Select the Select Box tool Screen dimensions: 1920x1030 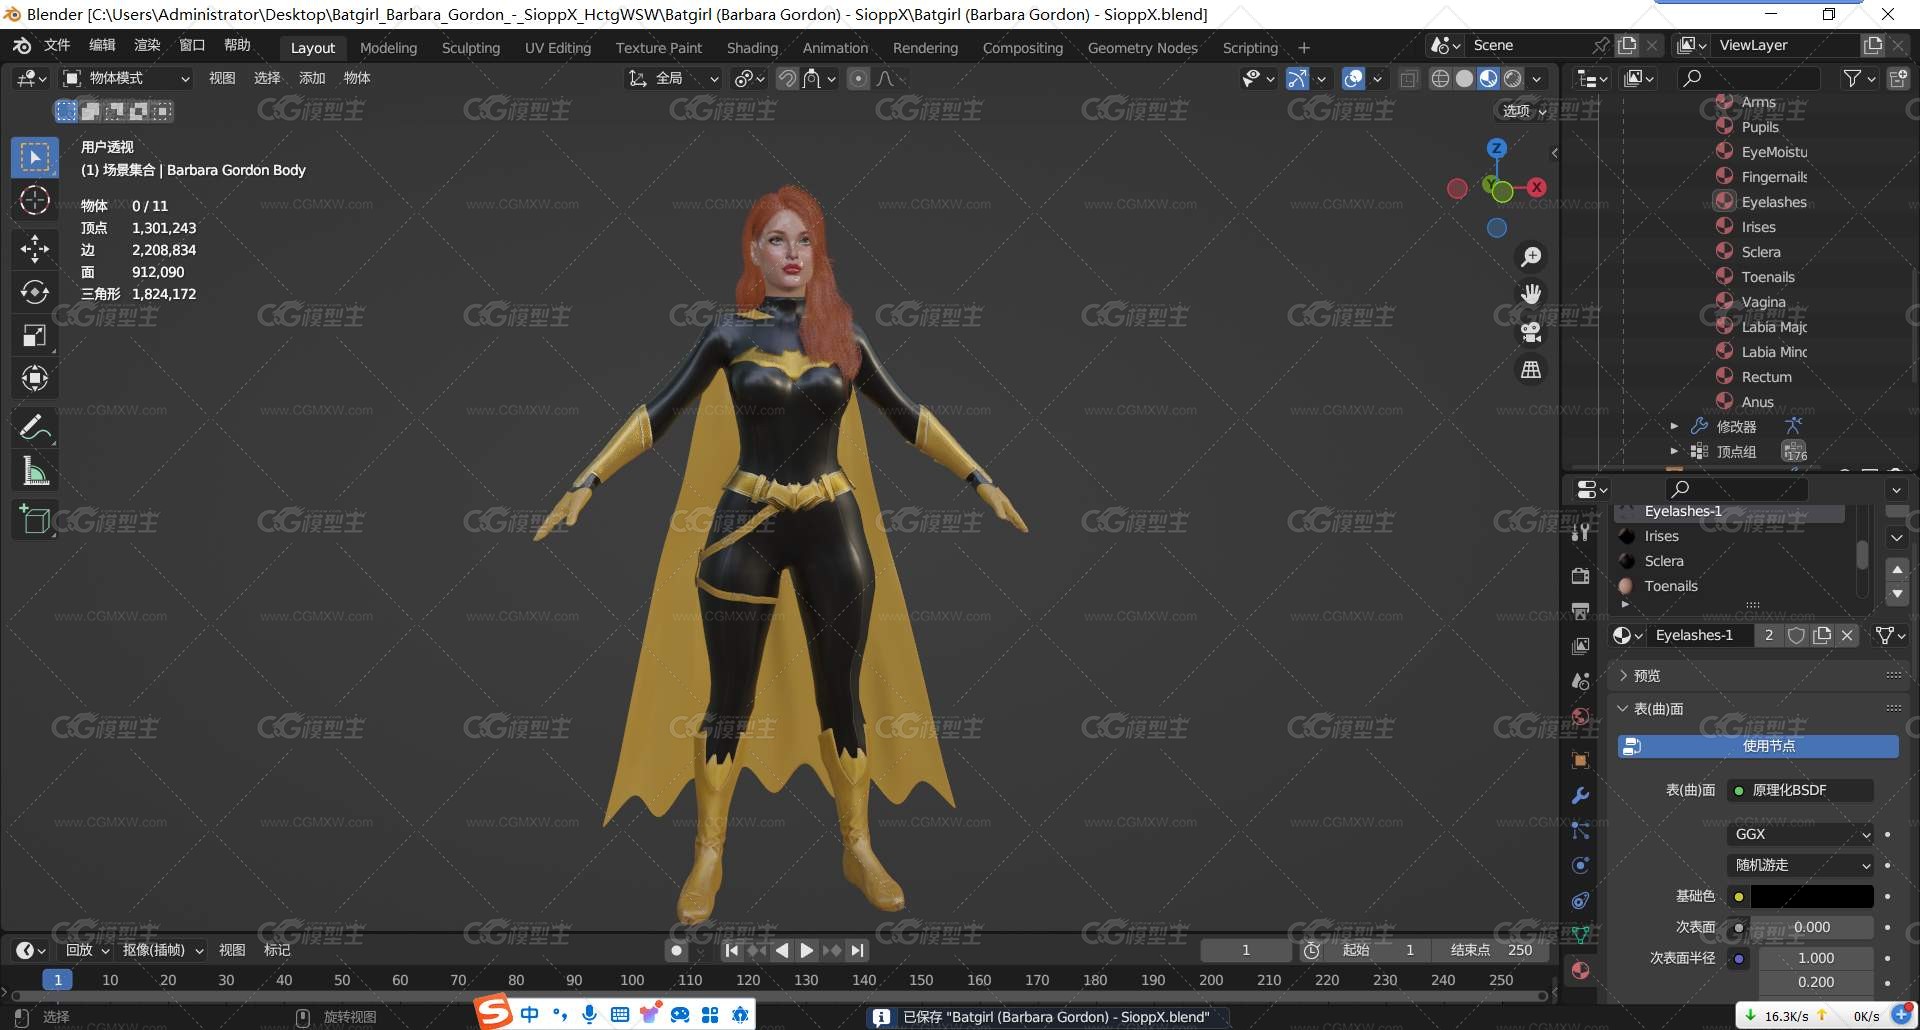pos(35,158)
